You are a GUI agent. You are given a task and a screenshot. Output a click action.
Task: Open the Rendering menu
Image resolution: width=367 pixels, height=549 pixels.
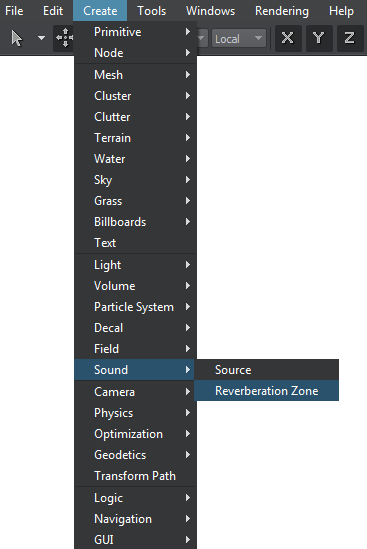point(282,11)
